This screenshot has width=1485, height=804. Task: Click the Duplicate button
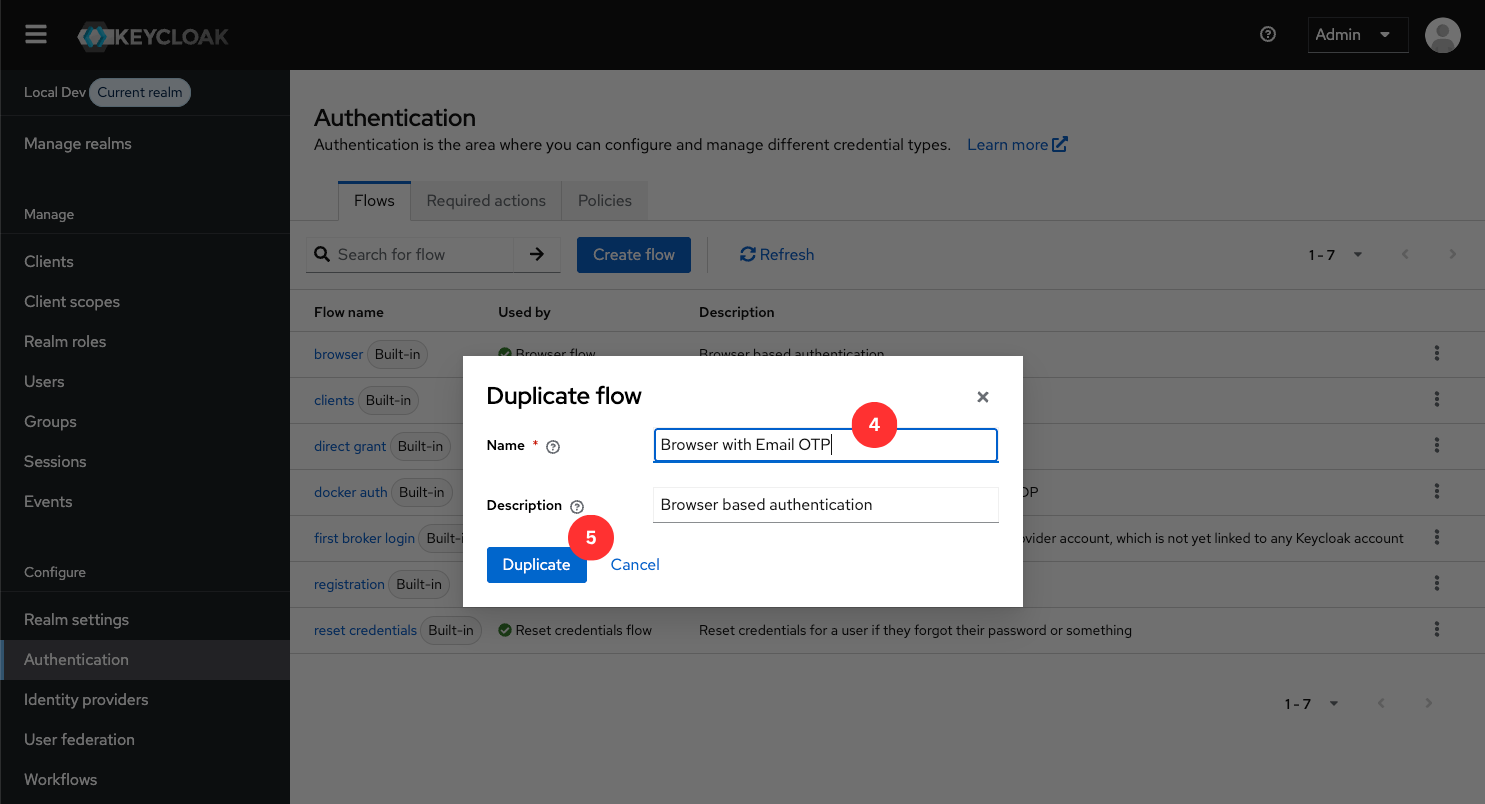click(x=537, y=565)
